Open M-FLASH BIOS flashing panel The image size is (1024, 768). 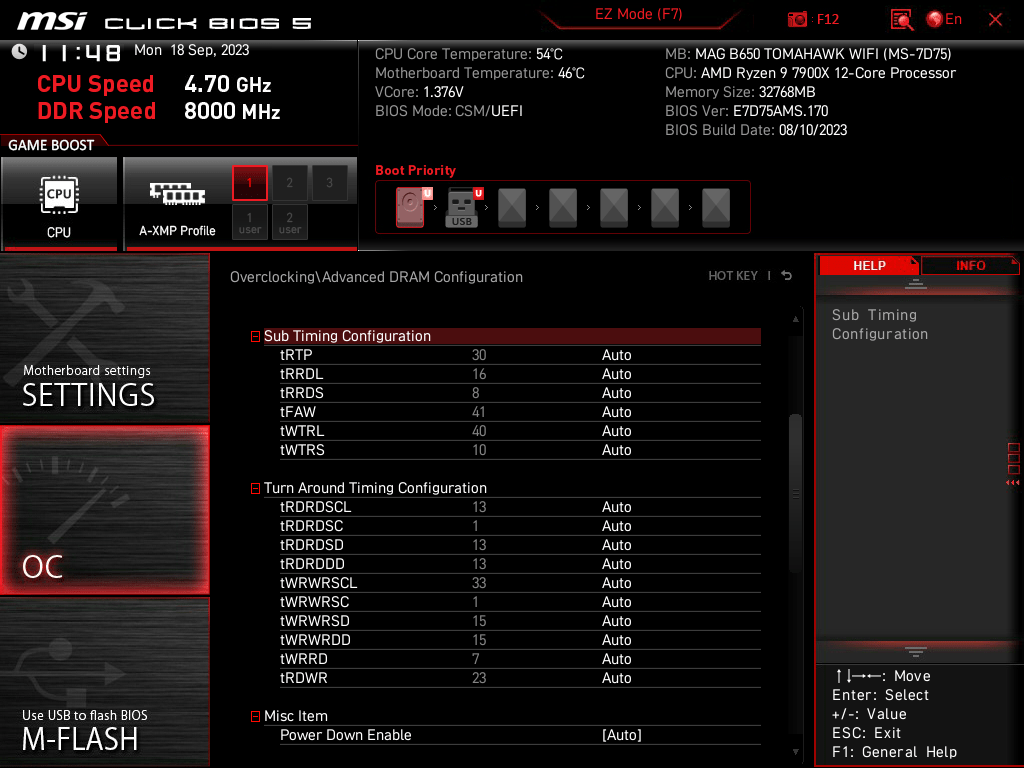[104, 682]
